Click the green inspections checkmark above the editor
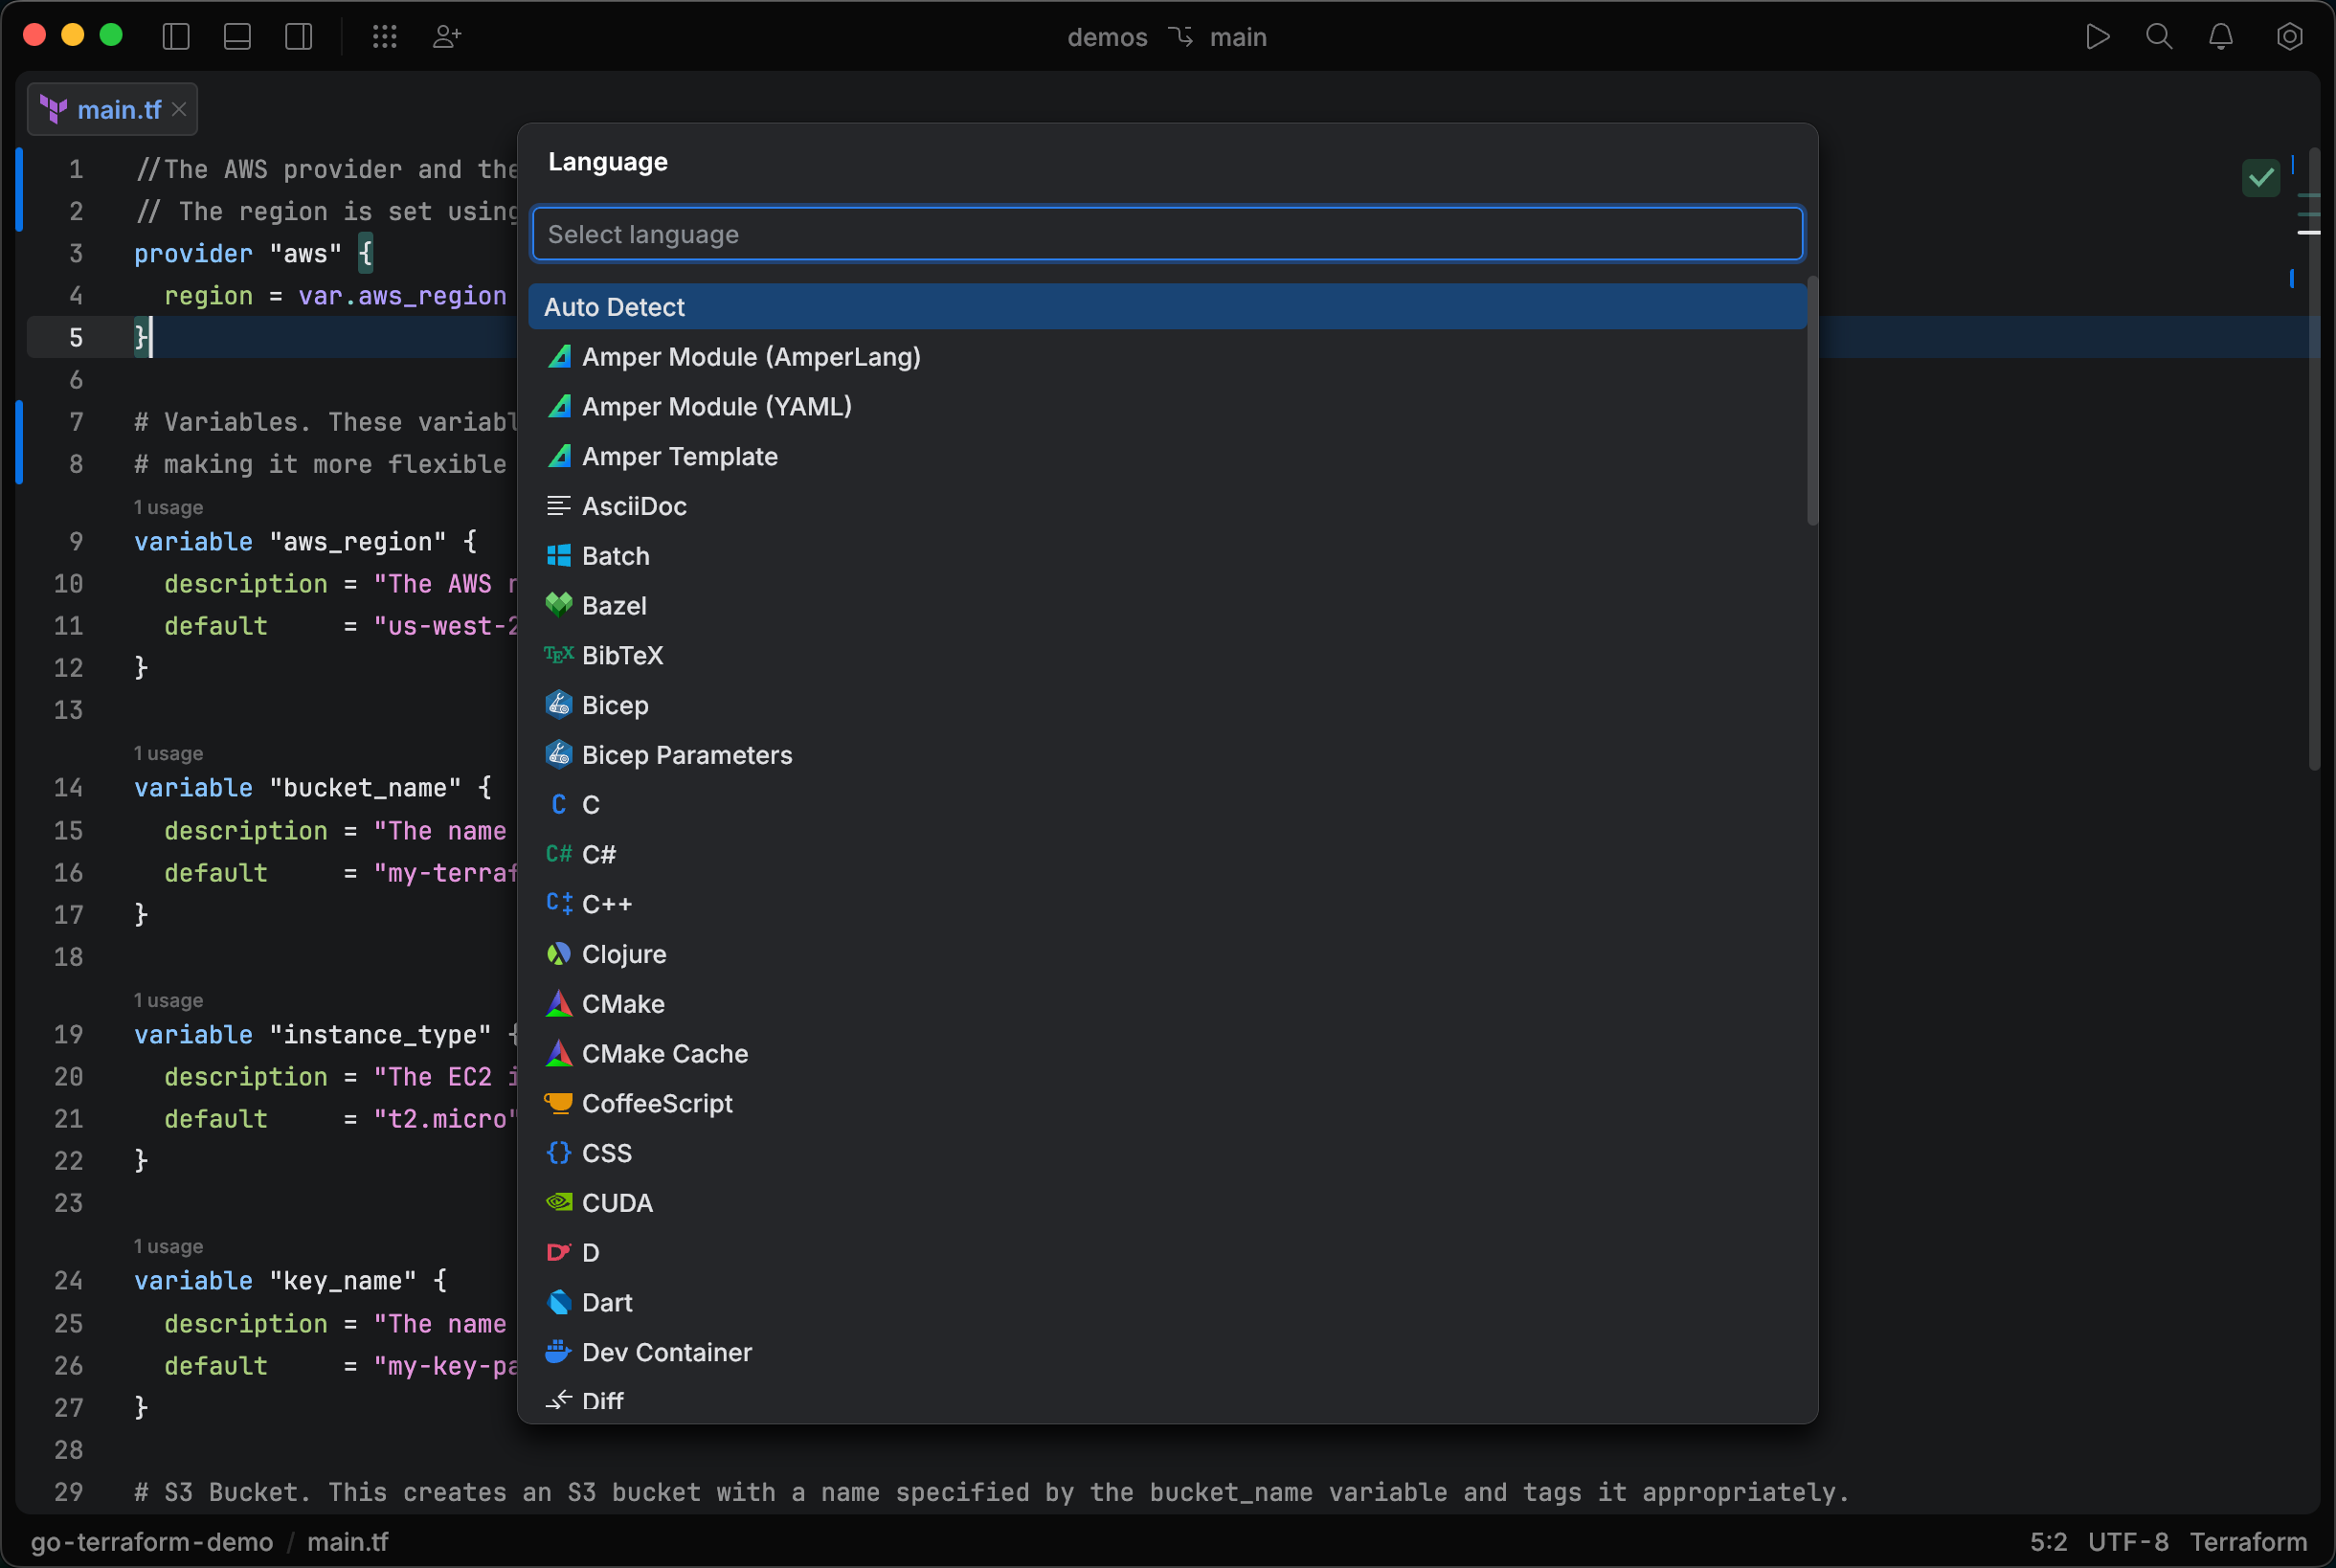 click(x=2261, y=178)
